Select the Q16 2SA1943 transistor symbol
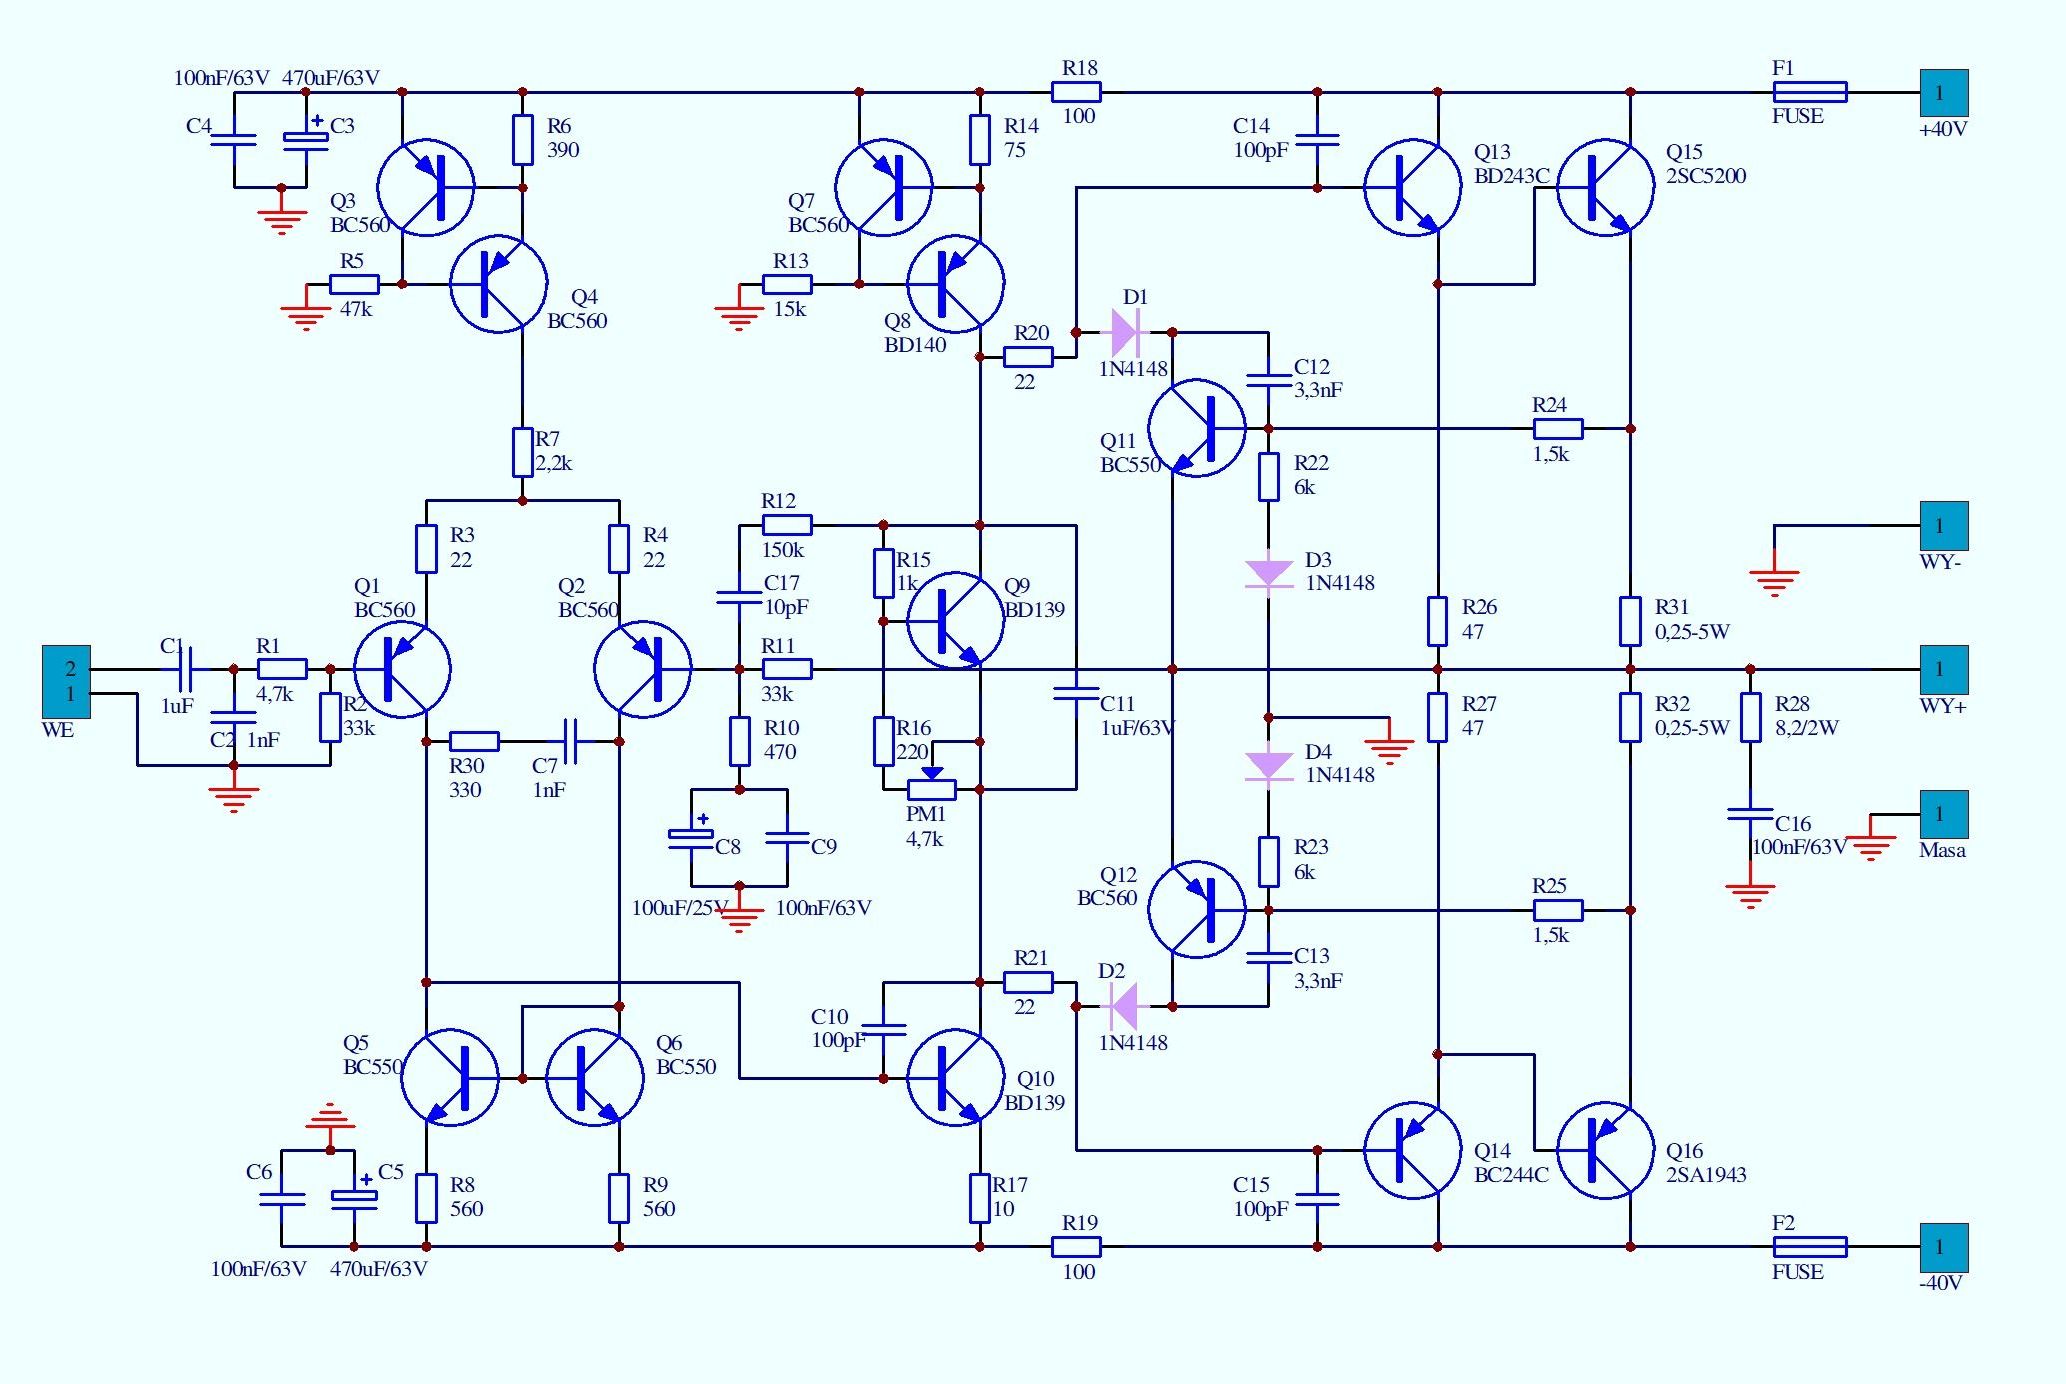The image size is (2066, 1384). coord(1605,1150)
